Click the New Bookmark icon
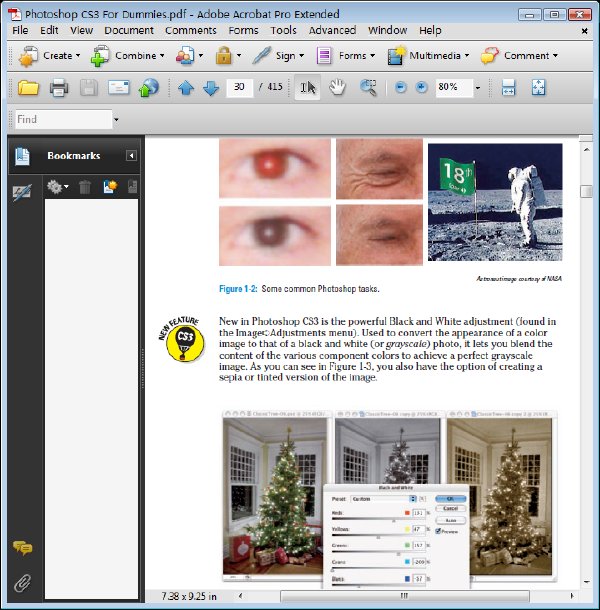This screenshot has height=610, width=600. (x=110, y=187)
